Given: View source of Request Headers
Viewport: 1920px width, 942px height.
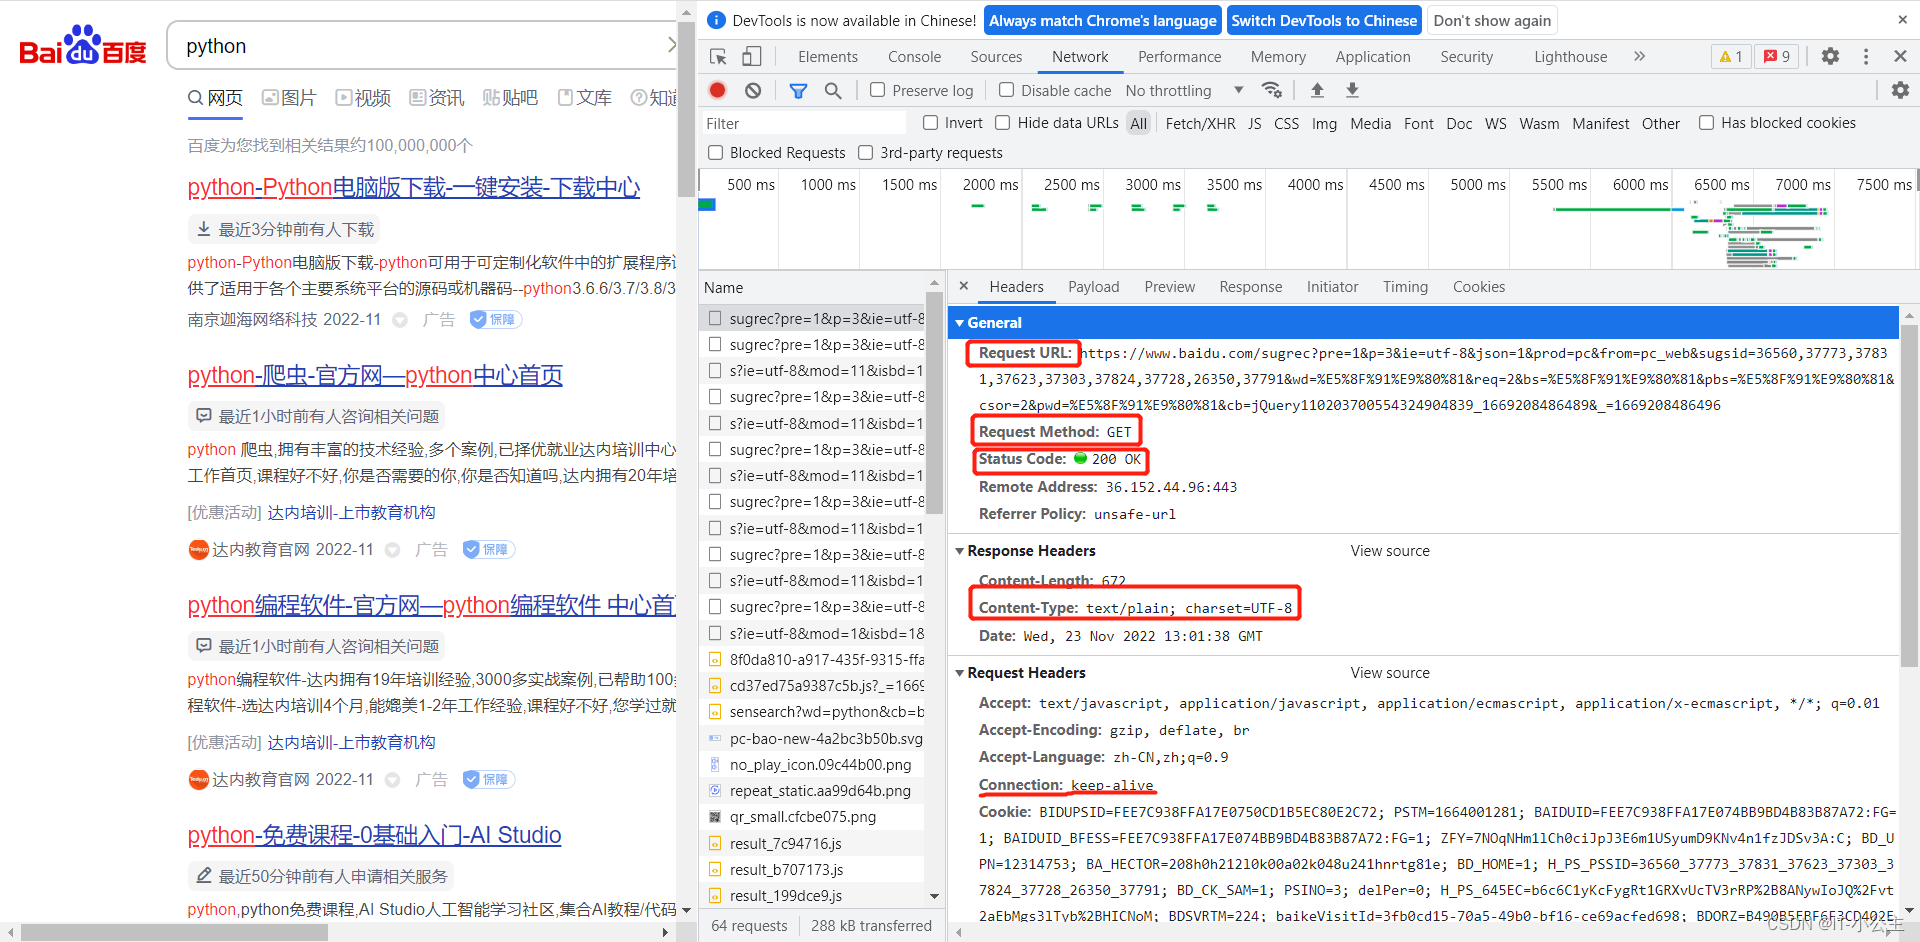Looking at the screenshot, I should 1390,673.
